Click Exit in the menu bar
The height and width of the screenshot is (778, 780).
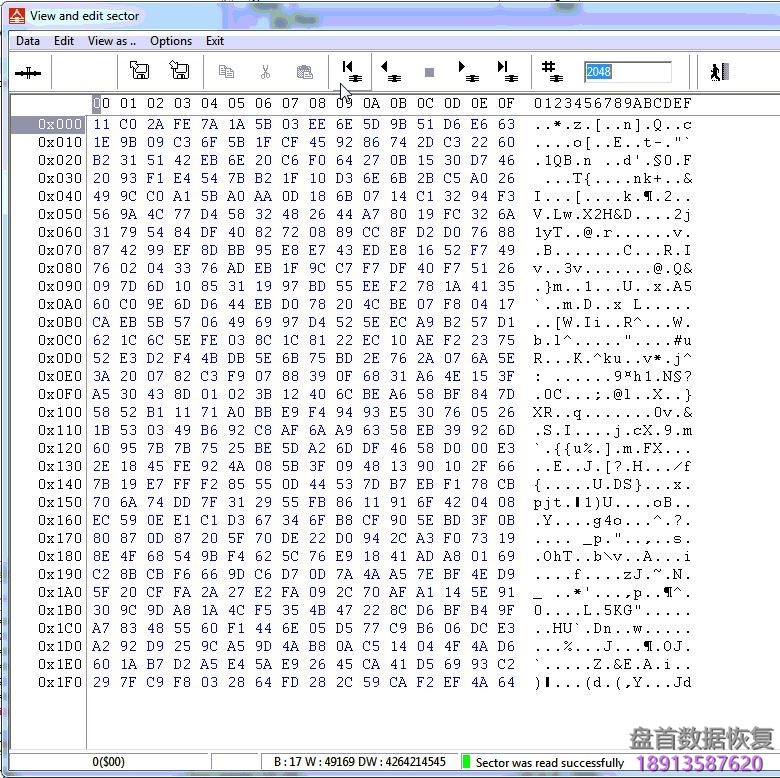pos(215,41)
